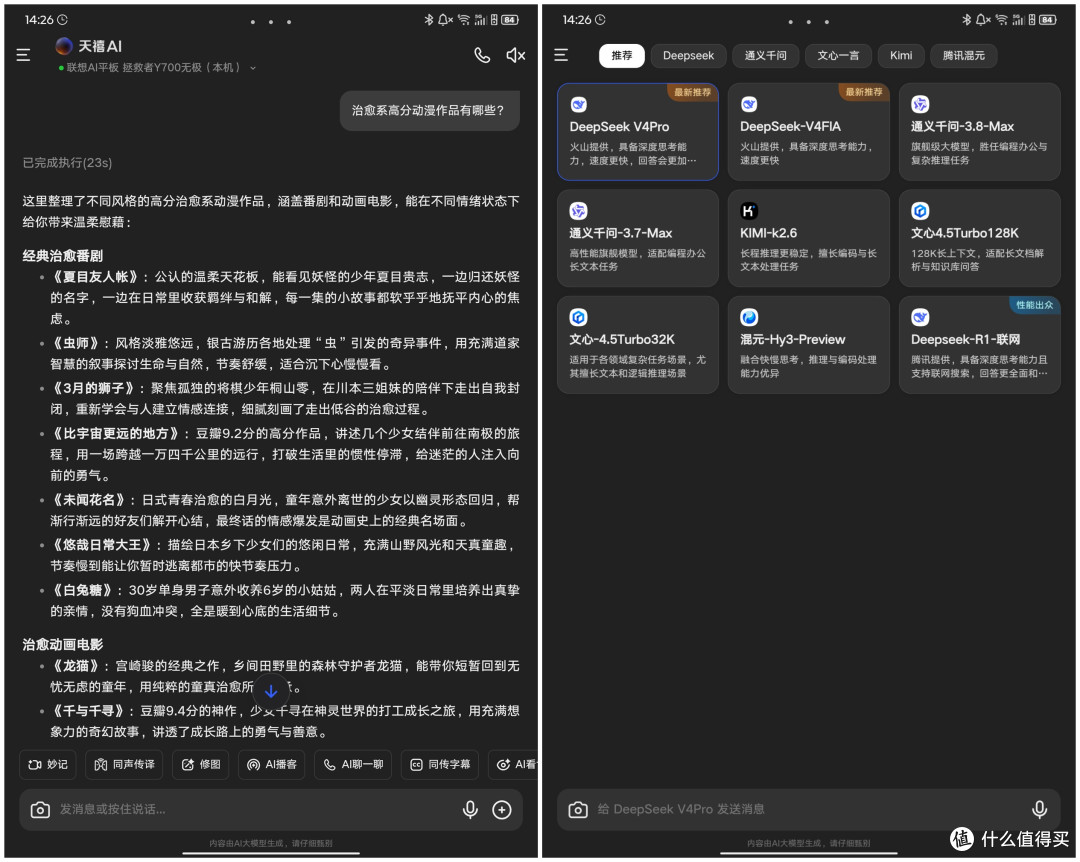Open the 妙记 shortcut
1080x862 pixels.
(48, 764)
